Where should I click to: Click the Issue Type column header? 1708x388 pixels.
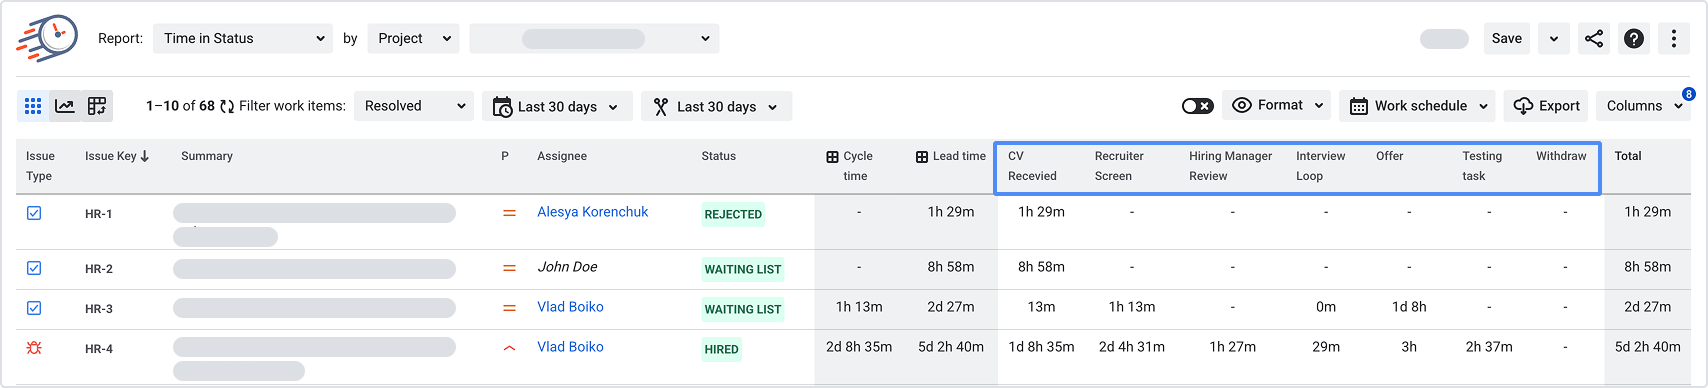(x=40, y=166)
